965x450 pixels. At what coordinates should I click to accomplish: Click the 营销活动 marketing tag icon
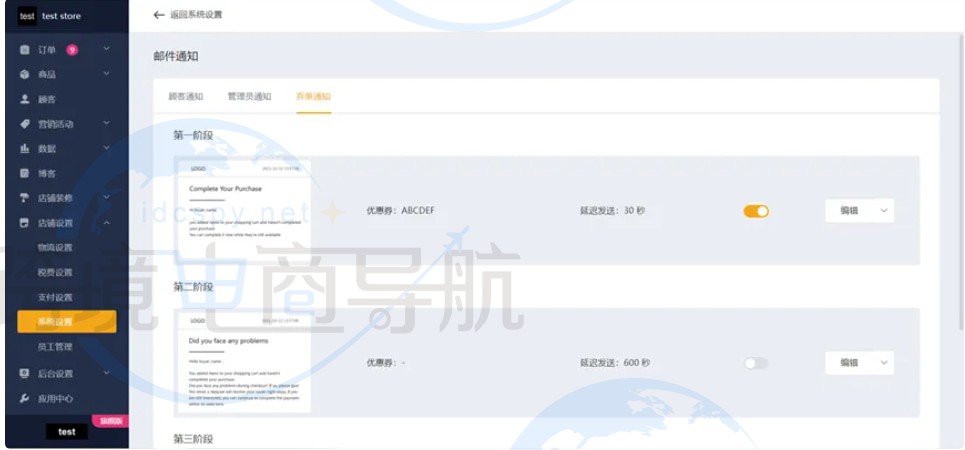pos(25,124)
